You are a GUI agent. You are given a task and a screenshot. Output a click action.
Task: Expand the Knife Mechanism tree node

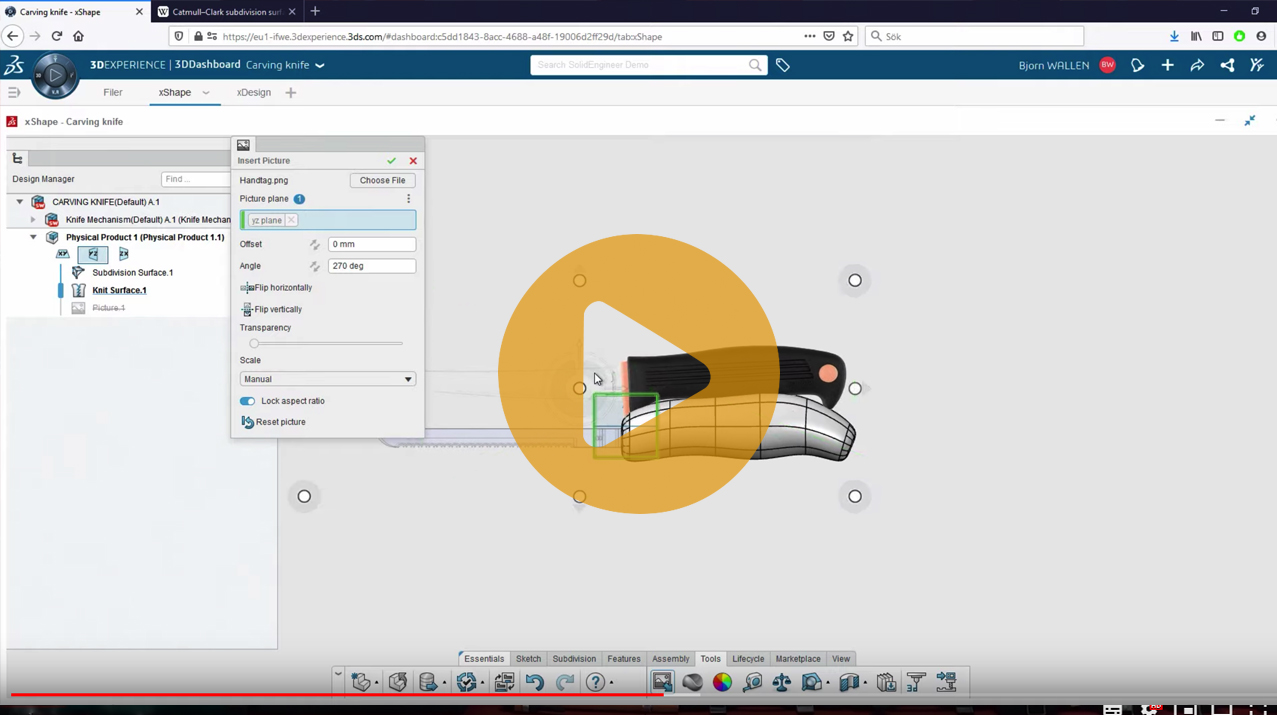pyautogui.click(x=33, y=220)
